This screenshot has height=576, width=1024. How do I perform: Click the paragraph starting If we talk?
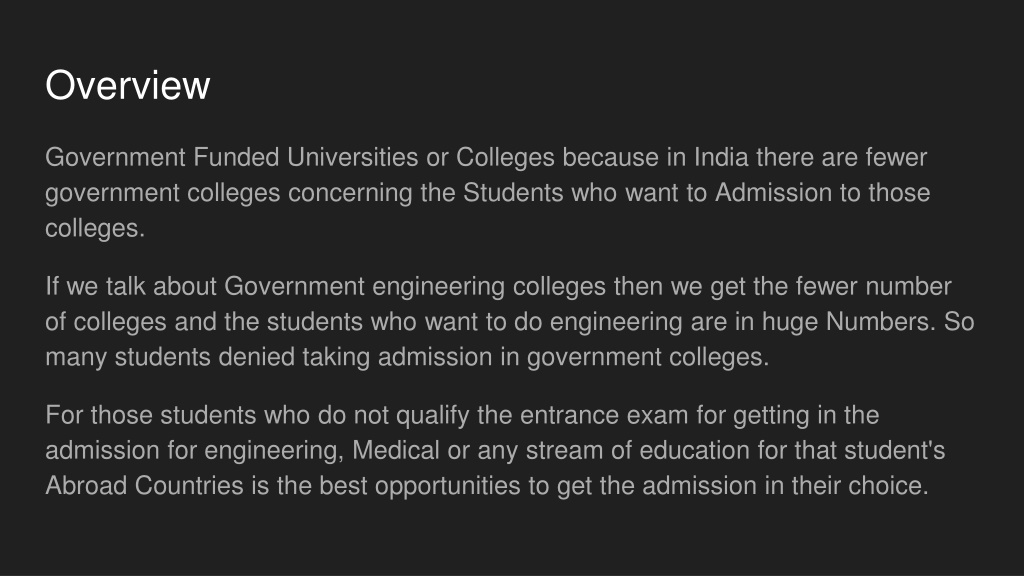(509, 322)
